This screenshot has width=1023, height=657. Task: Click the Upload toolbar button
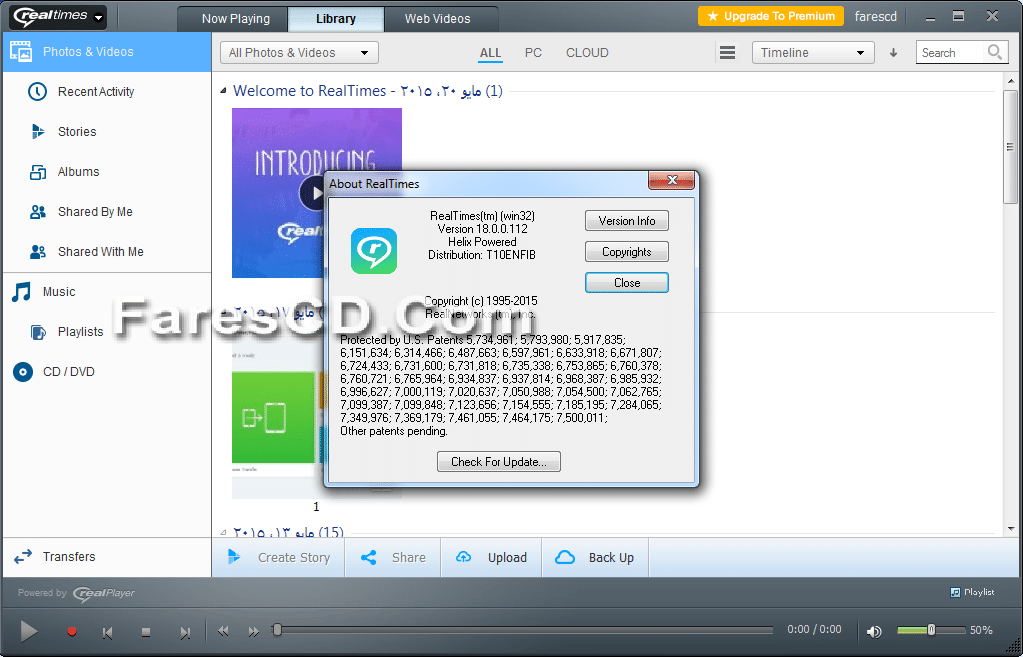pos(491,557)
